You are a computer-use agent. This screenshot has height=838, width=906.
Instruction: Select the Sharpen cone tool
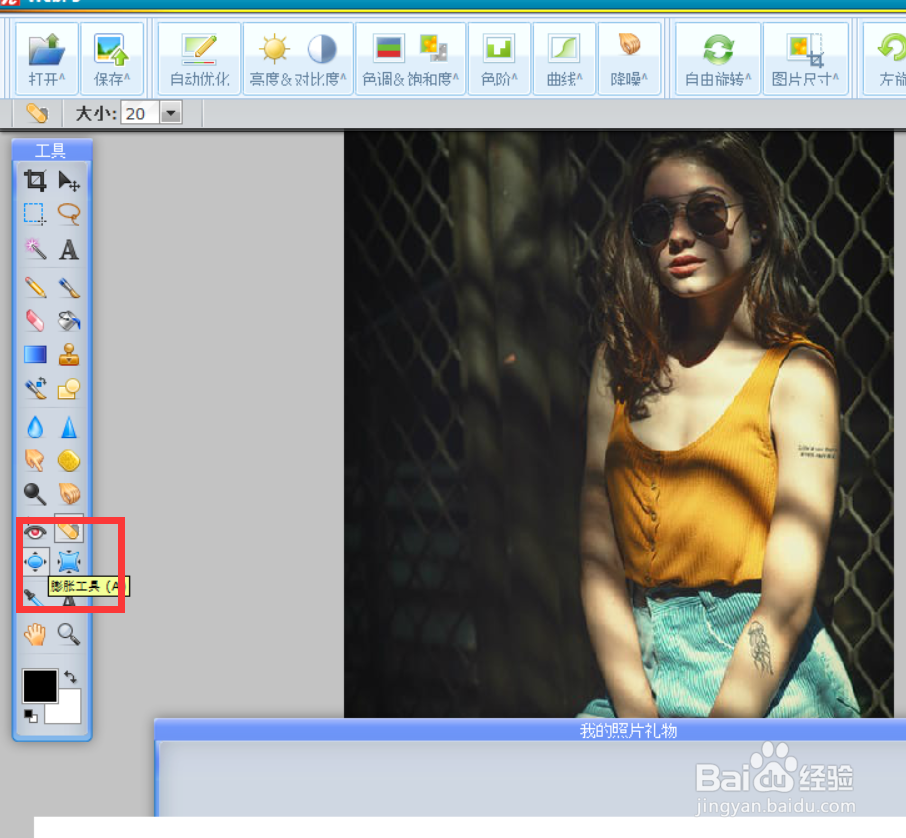69,428
